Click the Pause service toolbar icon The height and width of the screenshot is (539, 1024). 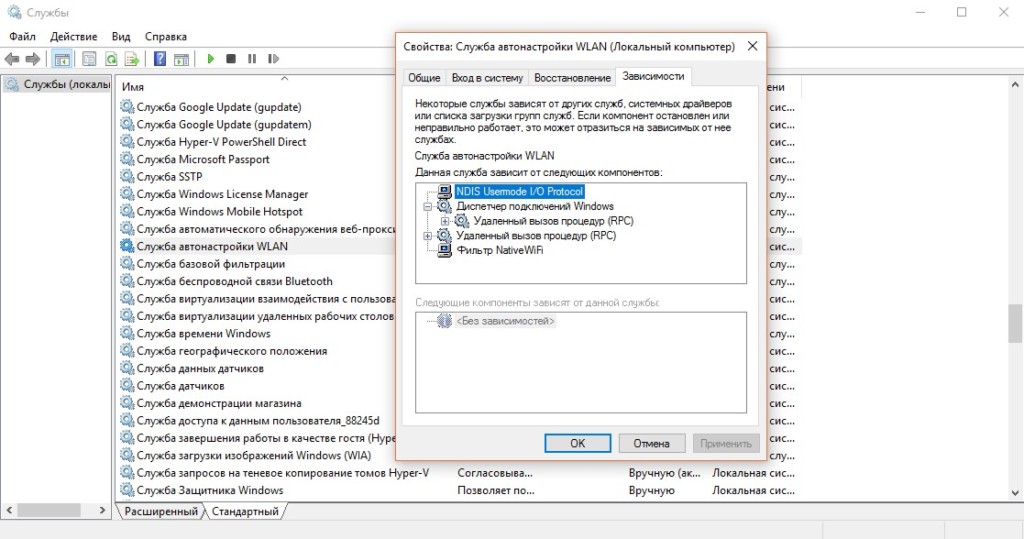[251, 59]
